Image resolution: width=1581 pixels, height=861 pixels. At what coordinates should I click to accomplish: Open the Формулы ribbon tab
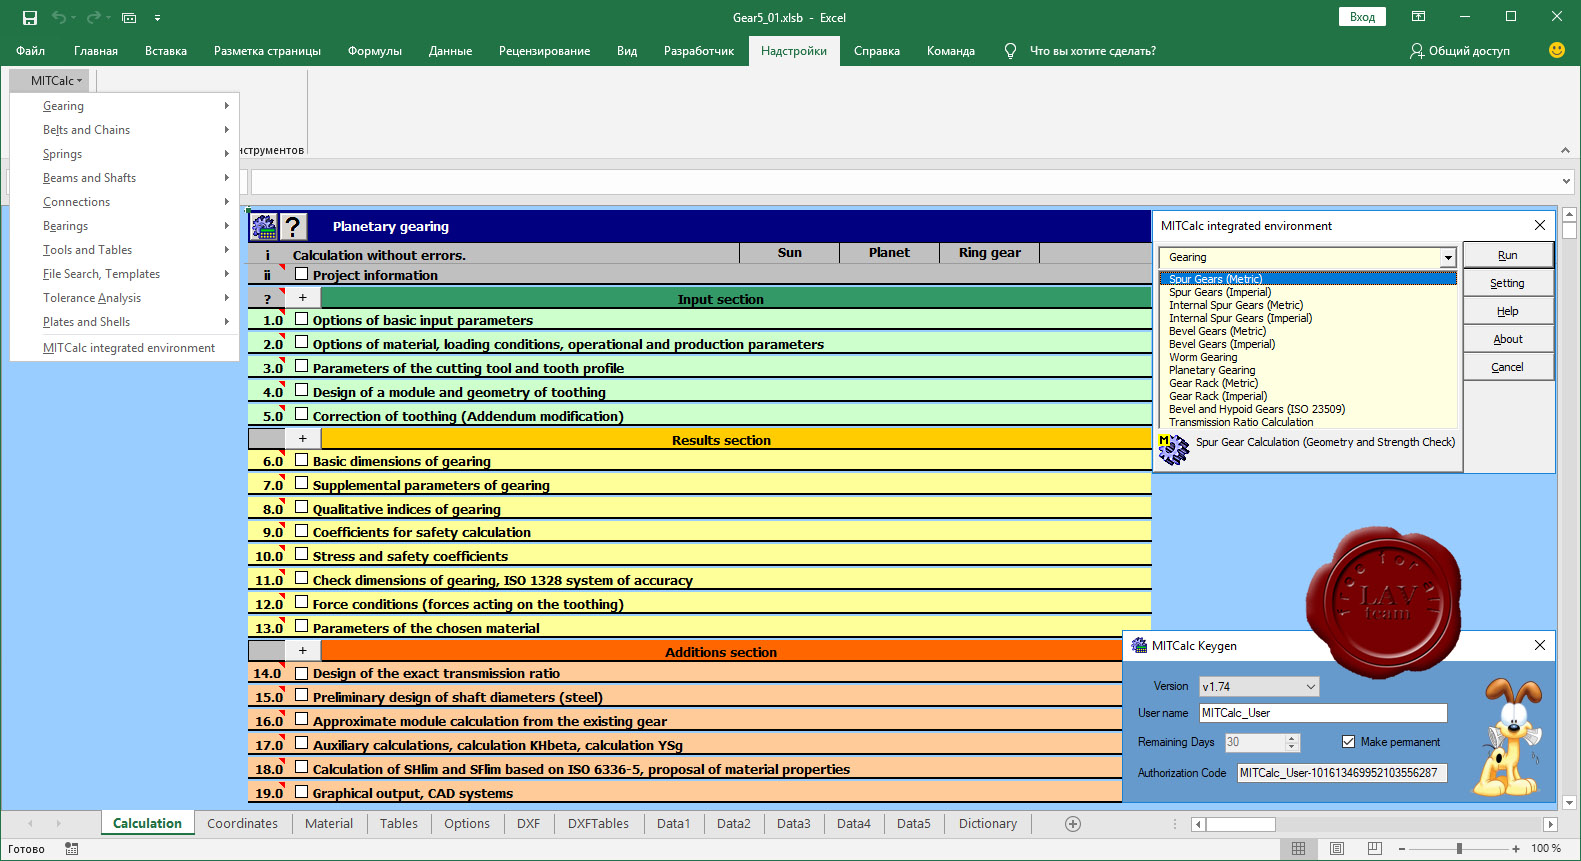(x=375, y=51)
